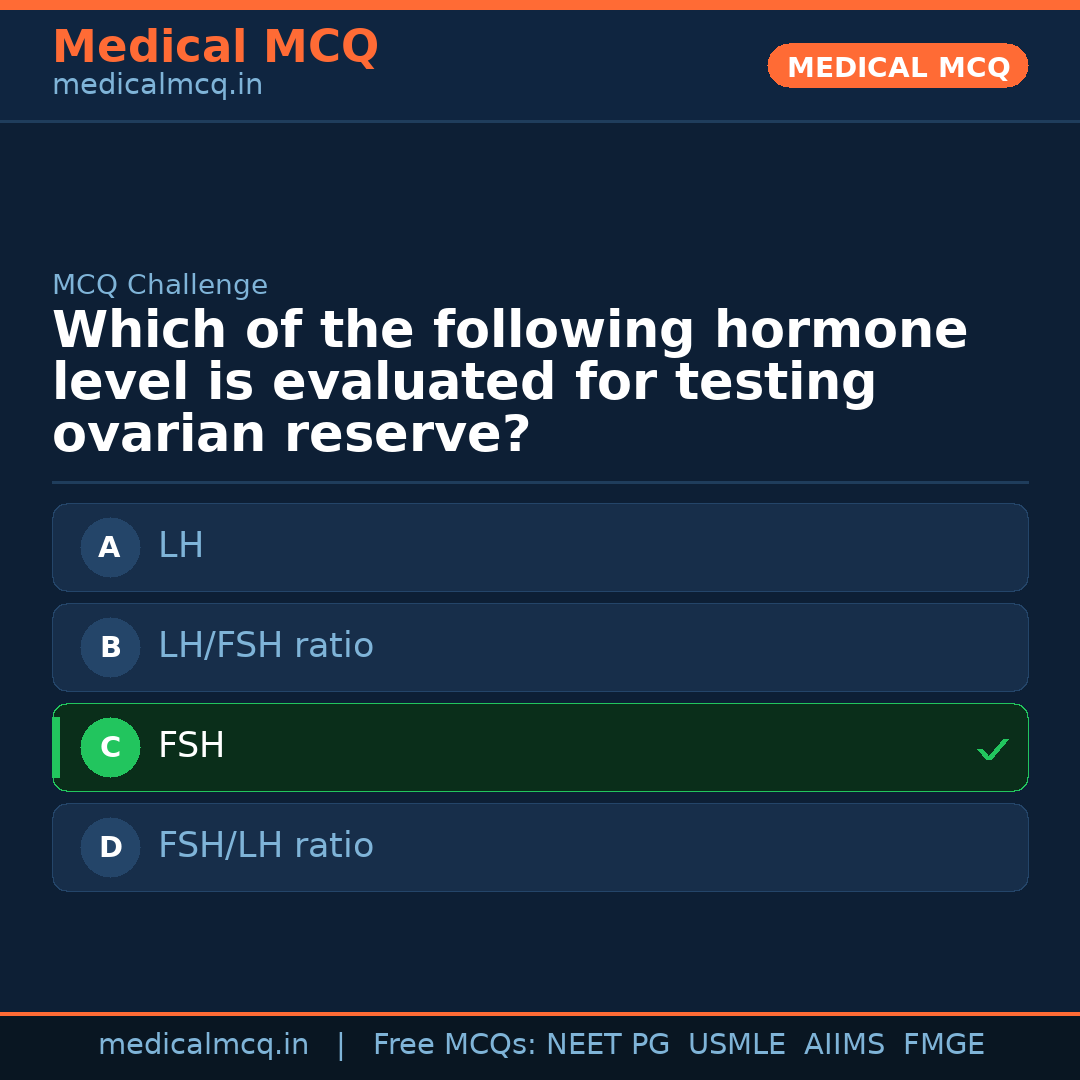Open medicalmcq.in link in footer
The image size is (1080, 1080).
[203, 1045]
